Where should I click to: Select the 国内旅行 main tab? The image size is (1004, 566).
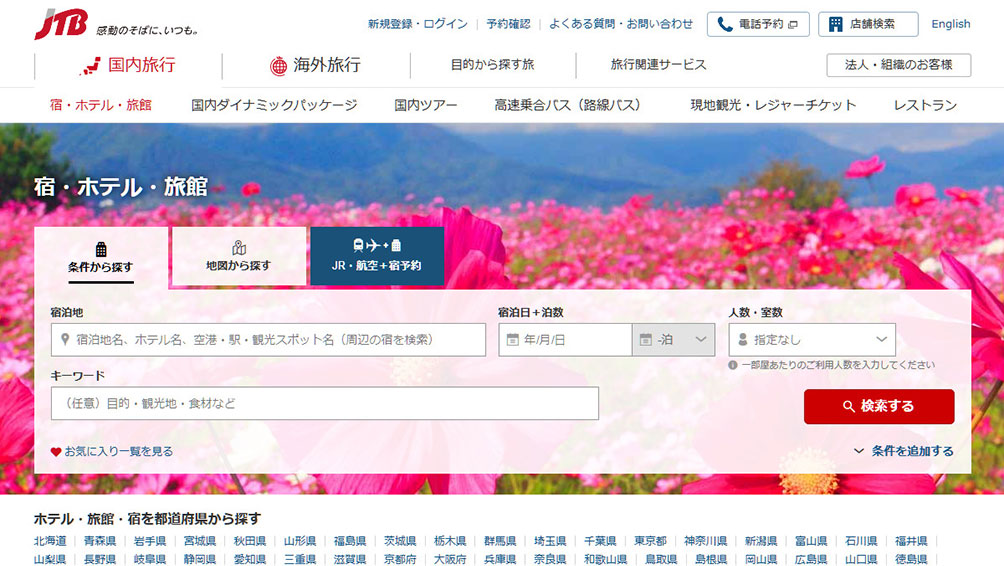(x=128, y=65)
